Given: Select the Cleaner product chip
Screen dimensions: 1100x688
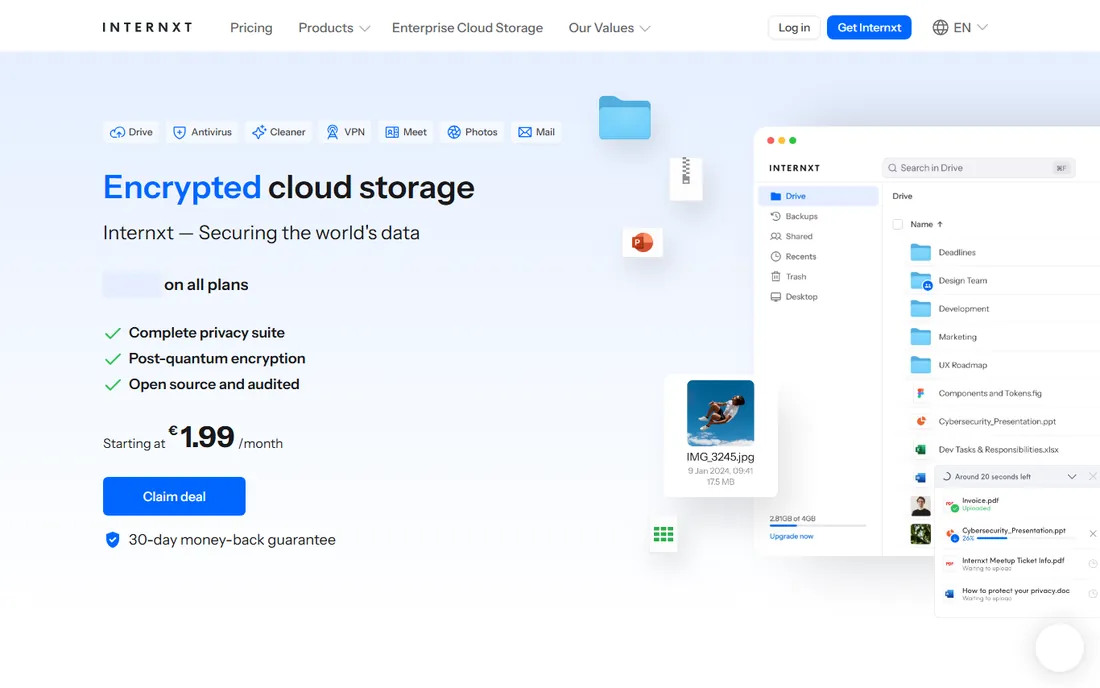Looking at the screenshot, I should coord(279,132).
